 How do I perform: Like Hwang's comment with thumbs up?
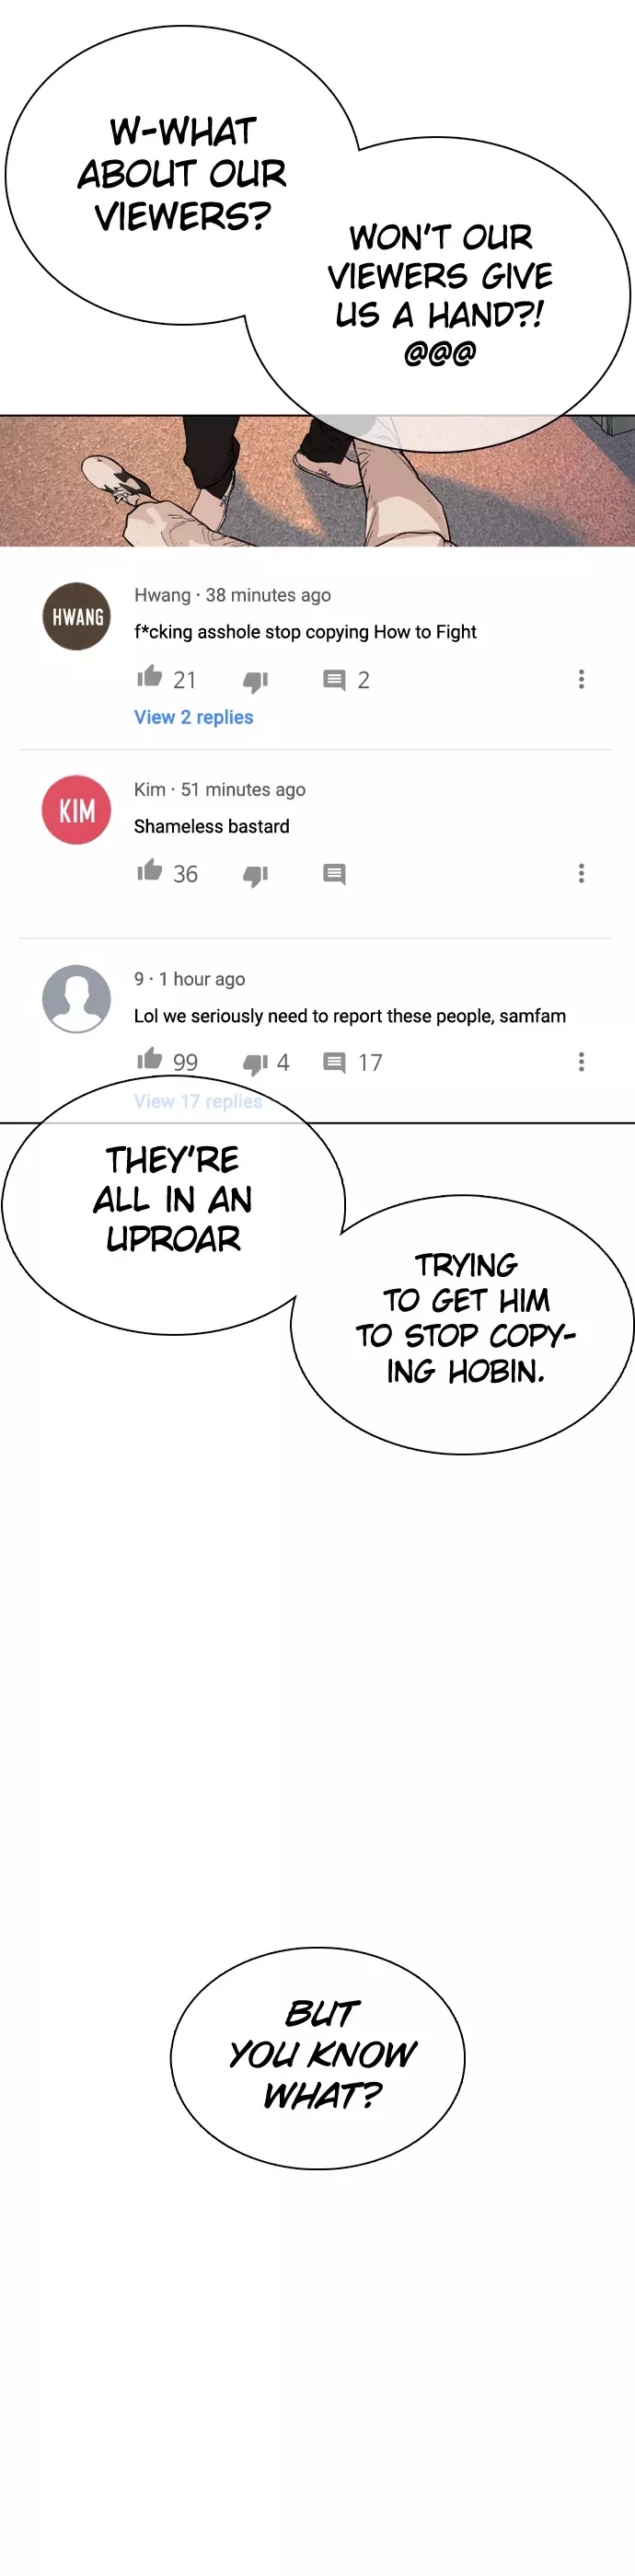click(150, 677)
